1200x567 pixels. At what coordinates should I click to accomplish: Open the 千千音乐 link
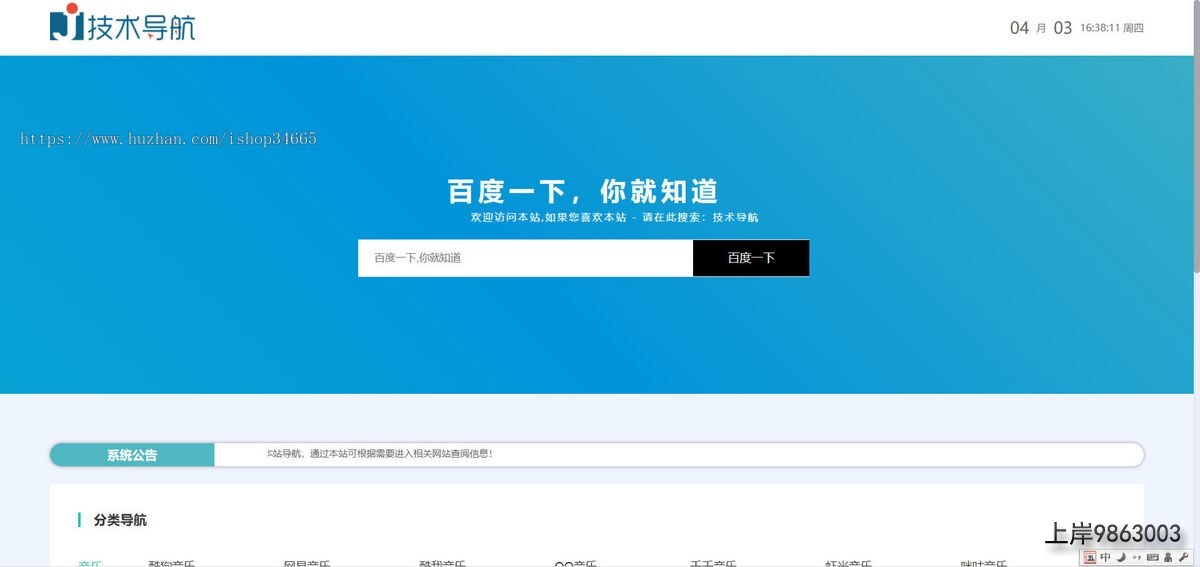(x=713, y=563)
